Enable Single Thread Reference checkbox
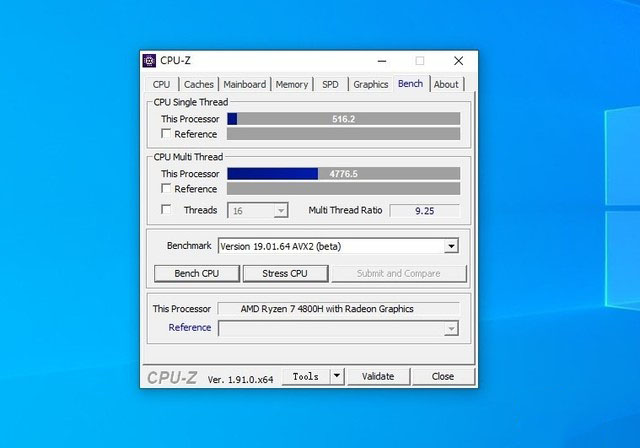 [x=166, y=134]
